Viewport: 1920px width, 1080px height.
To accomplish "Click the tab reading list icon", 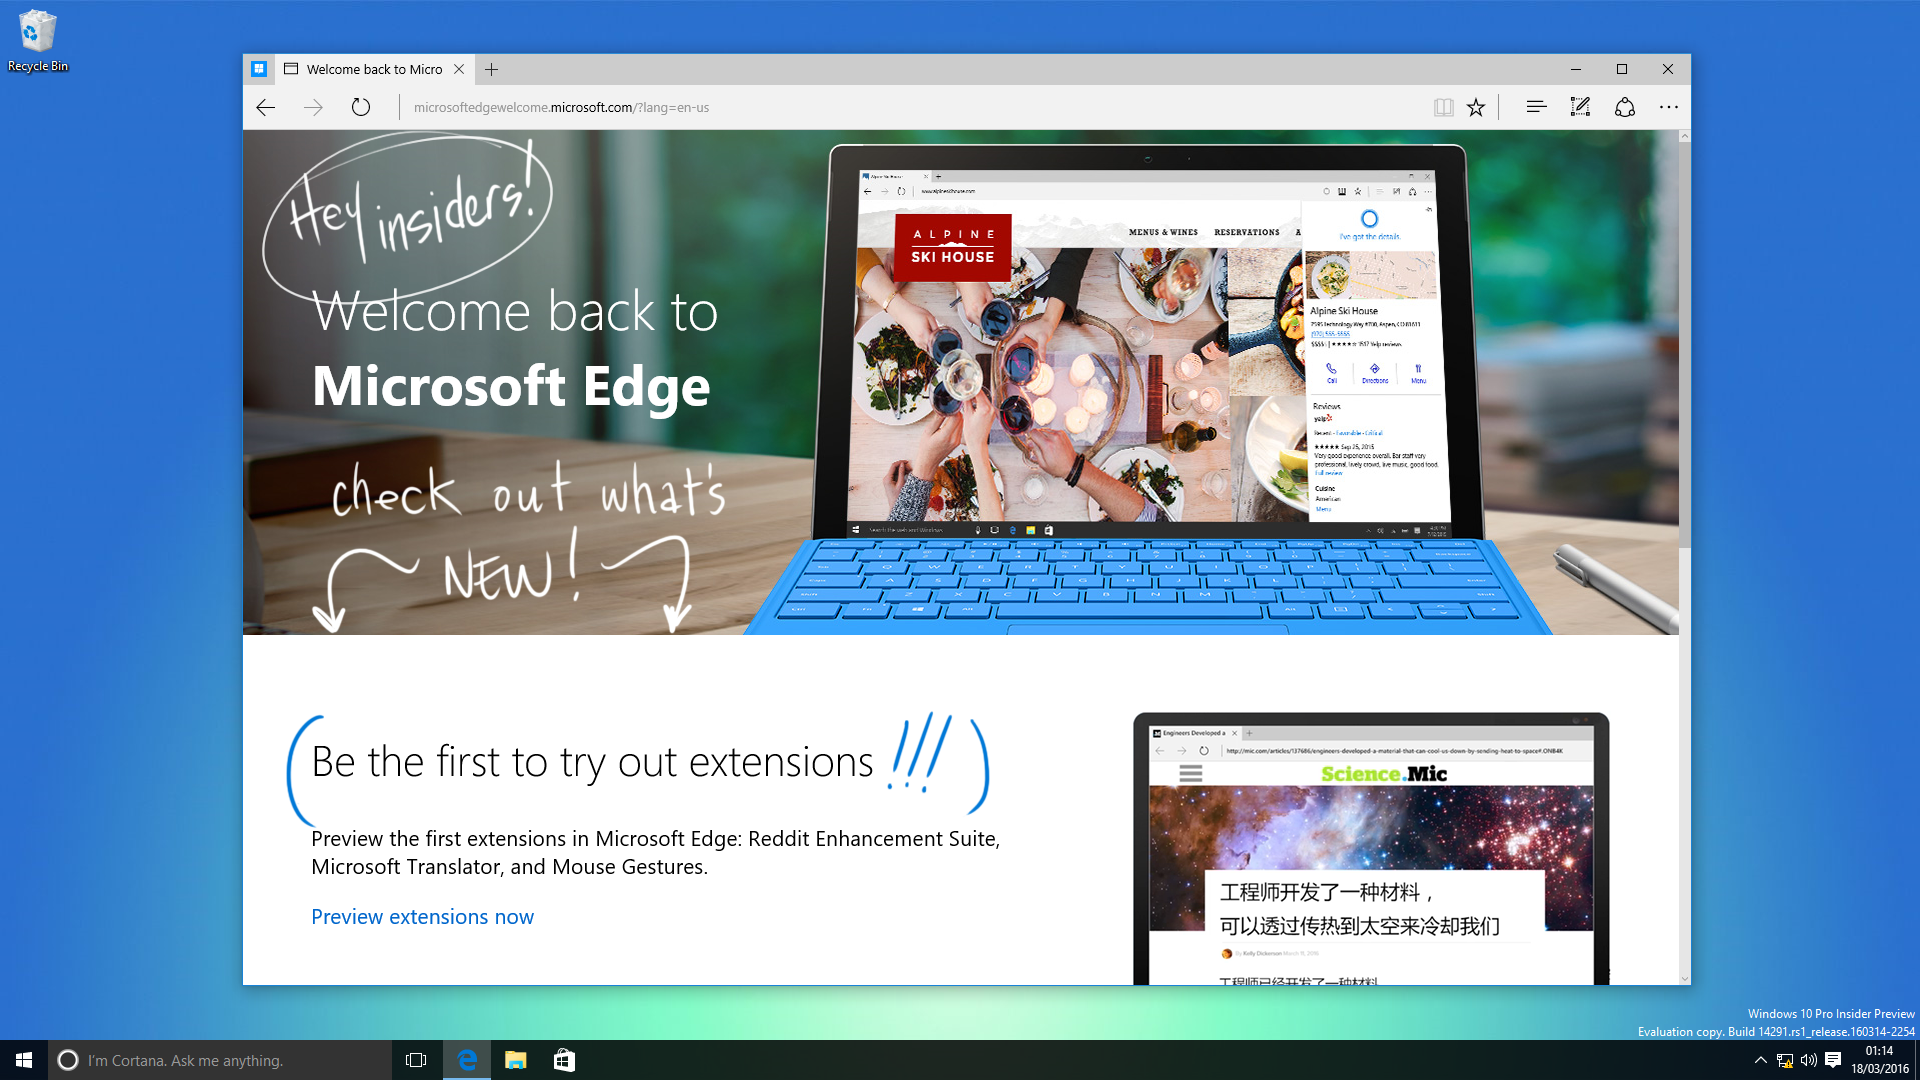I will (1445, 107).
